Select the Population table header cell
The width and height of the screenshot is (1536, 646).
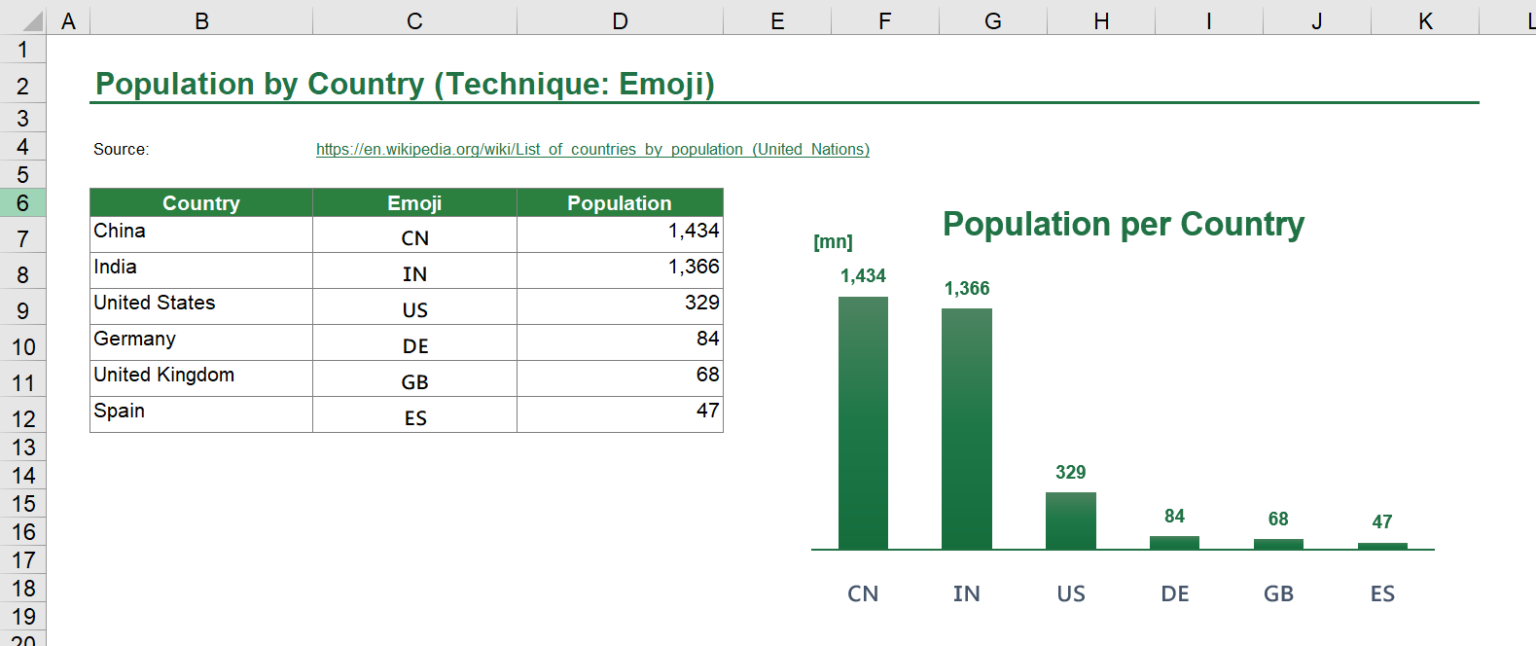(619, 203)
